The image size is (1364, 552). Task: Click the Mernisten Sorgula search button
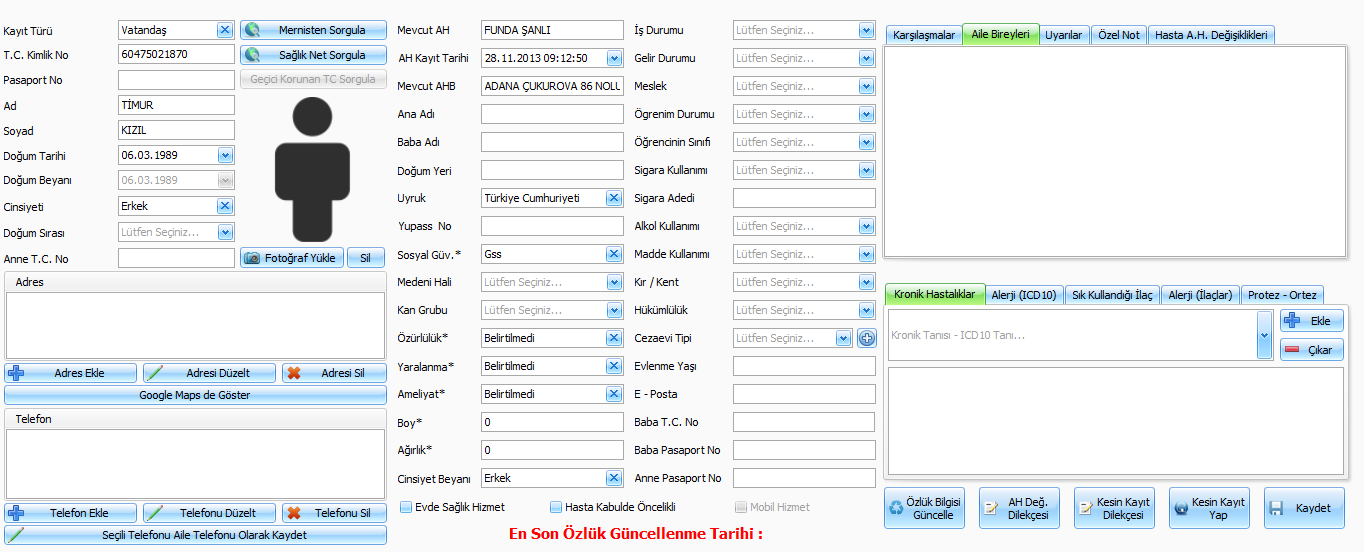click(x=313, y=31)
